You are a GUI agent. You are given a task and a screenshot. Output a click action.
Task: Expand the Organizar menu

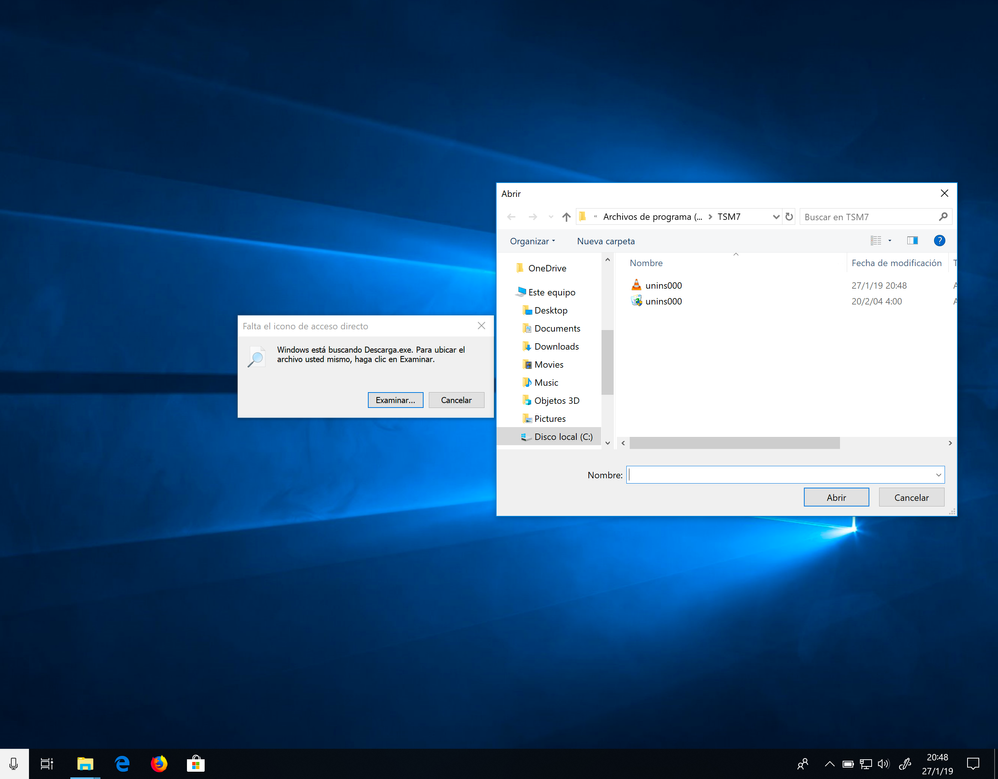point(532,240)
